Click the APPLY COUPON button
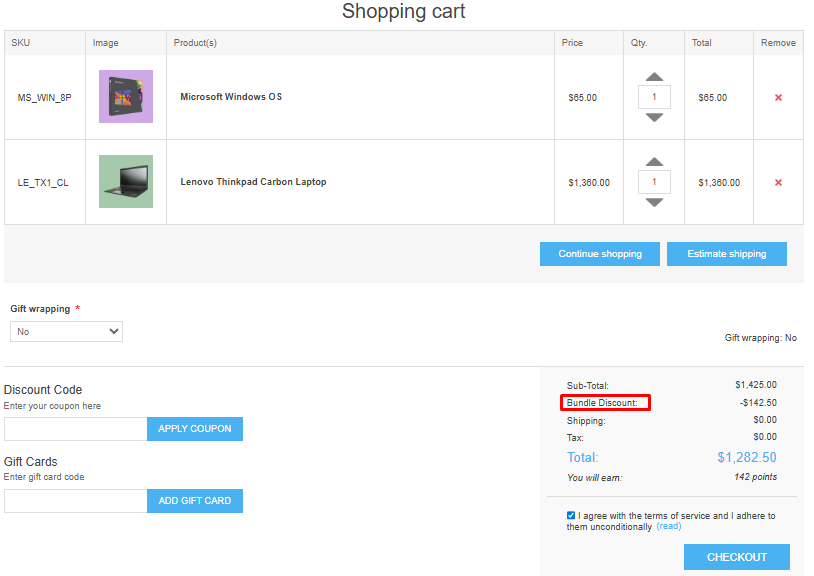 195,428
